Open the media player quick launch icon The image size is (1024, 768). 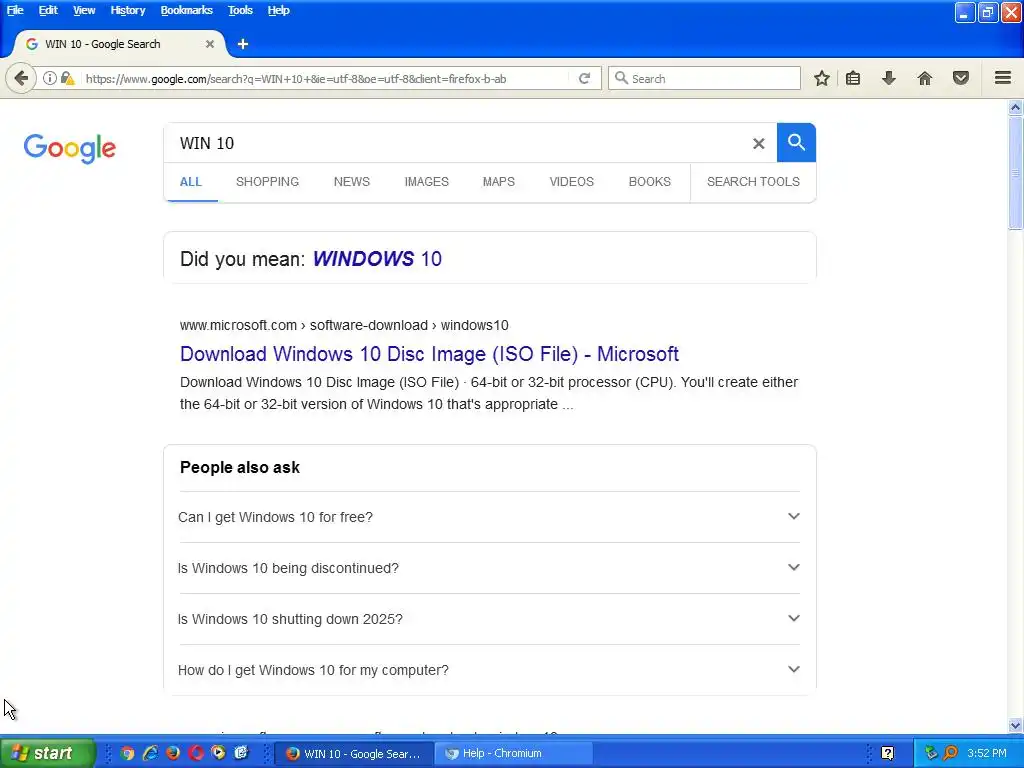click(x=218, y=753)
